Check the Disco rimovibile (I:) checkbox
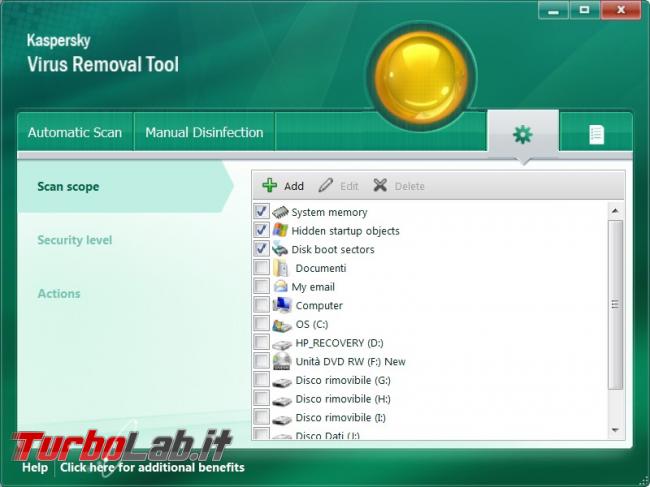 coord(261,417)
